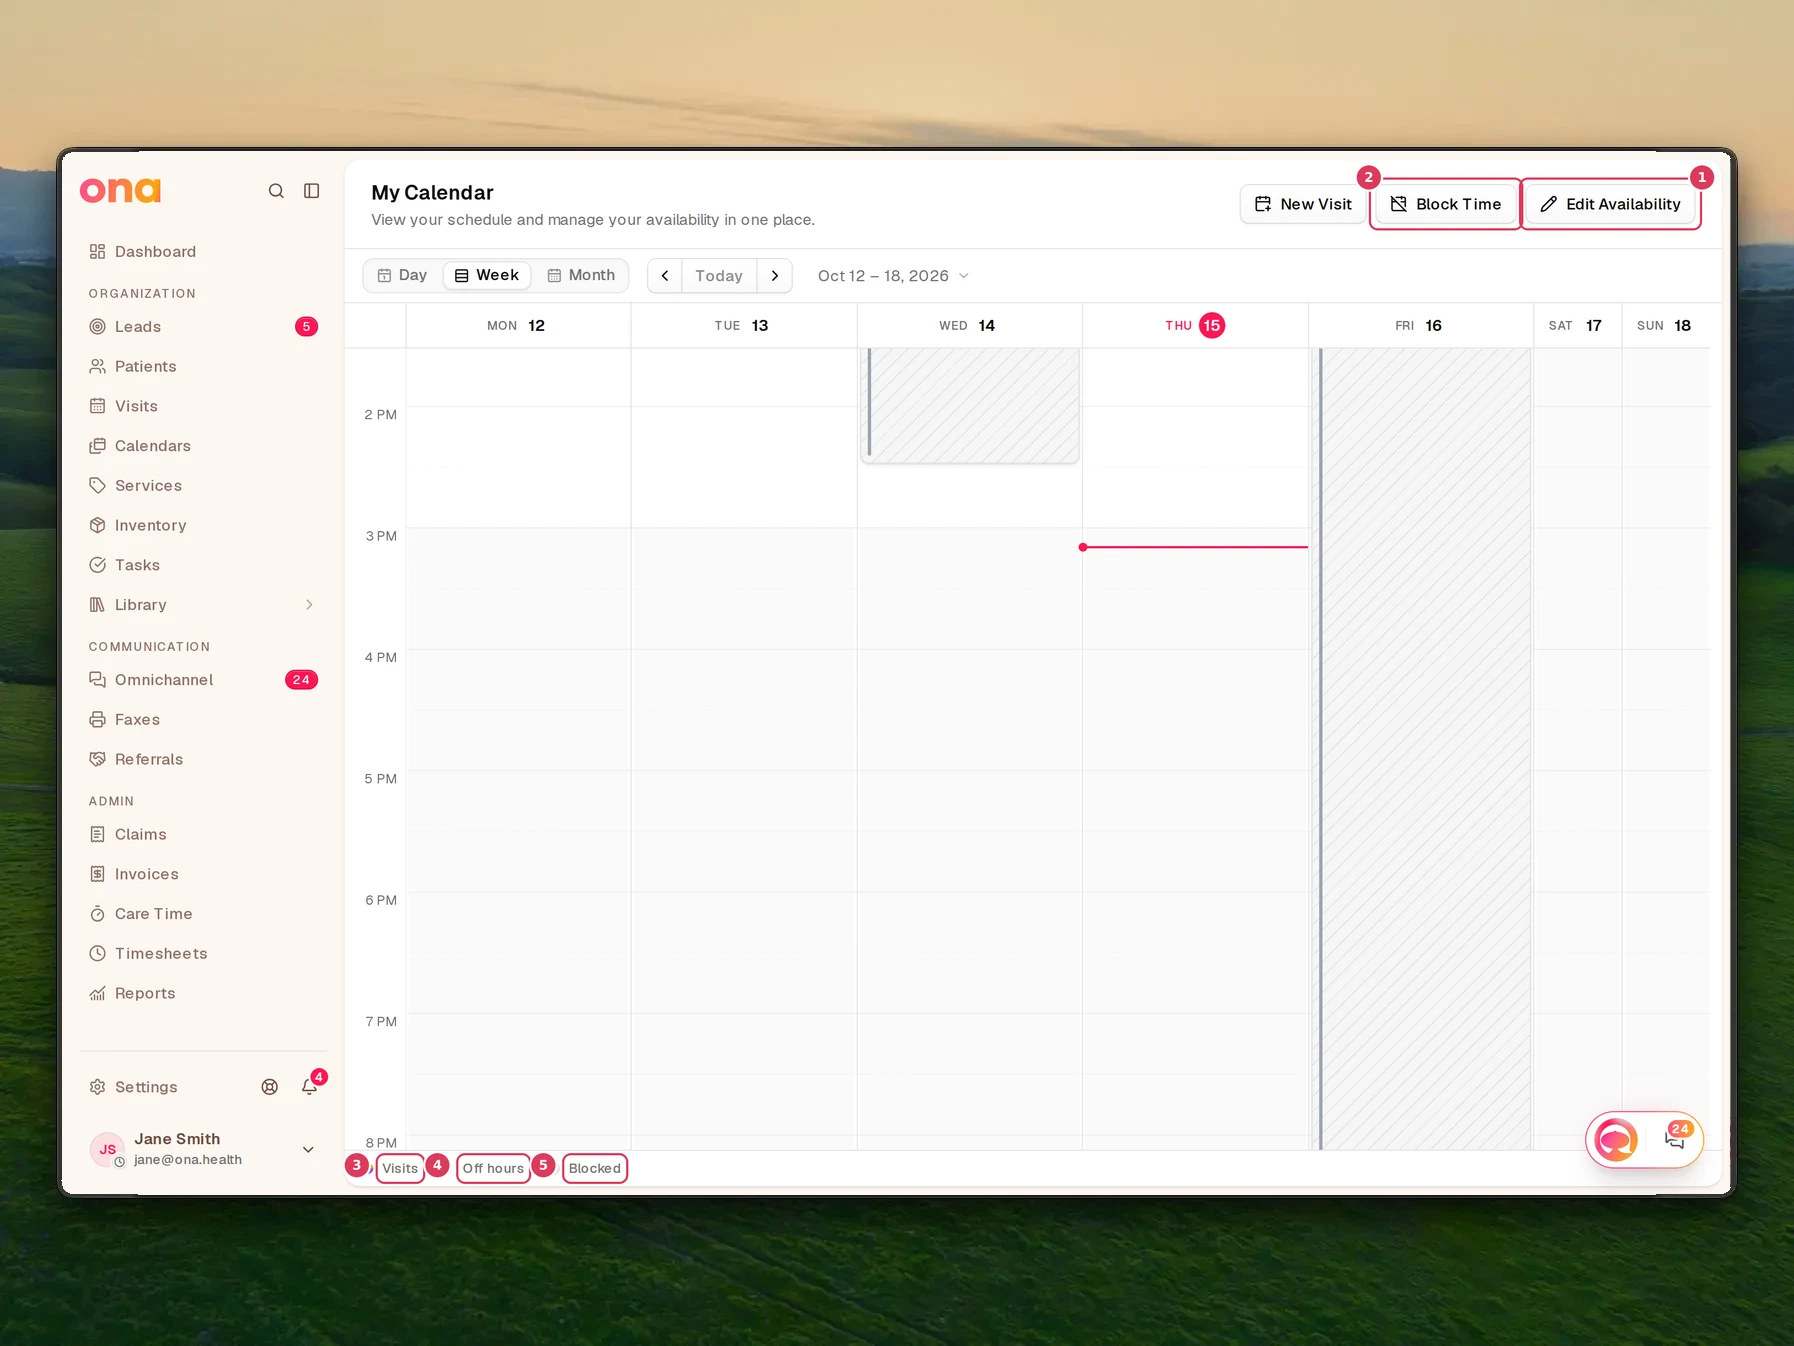Screen dimensions: 1794x1346
Task: Open Timesheets page
Action: coord(203,954)
